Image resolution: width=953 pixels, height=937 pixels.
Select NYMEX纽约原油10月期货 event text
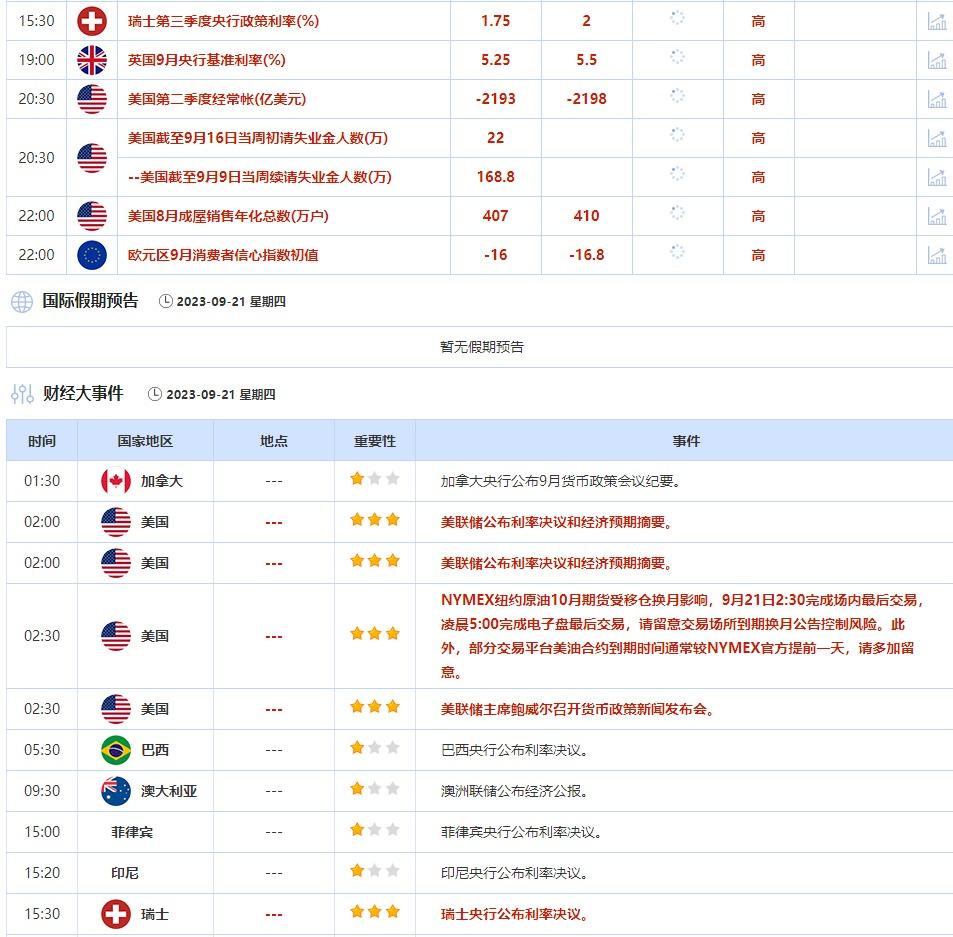click(x=682, y=636)
